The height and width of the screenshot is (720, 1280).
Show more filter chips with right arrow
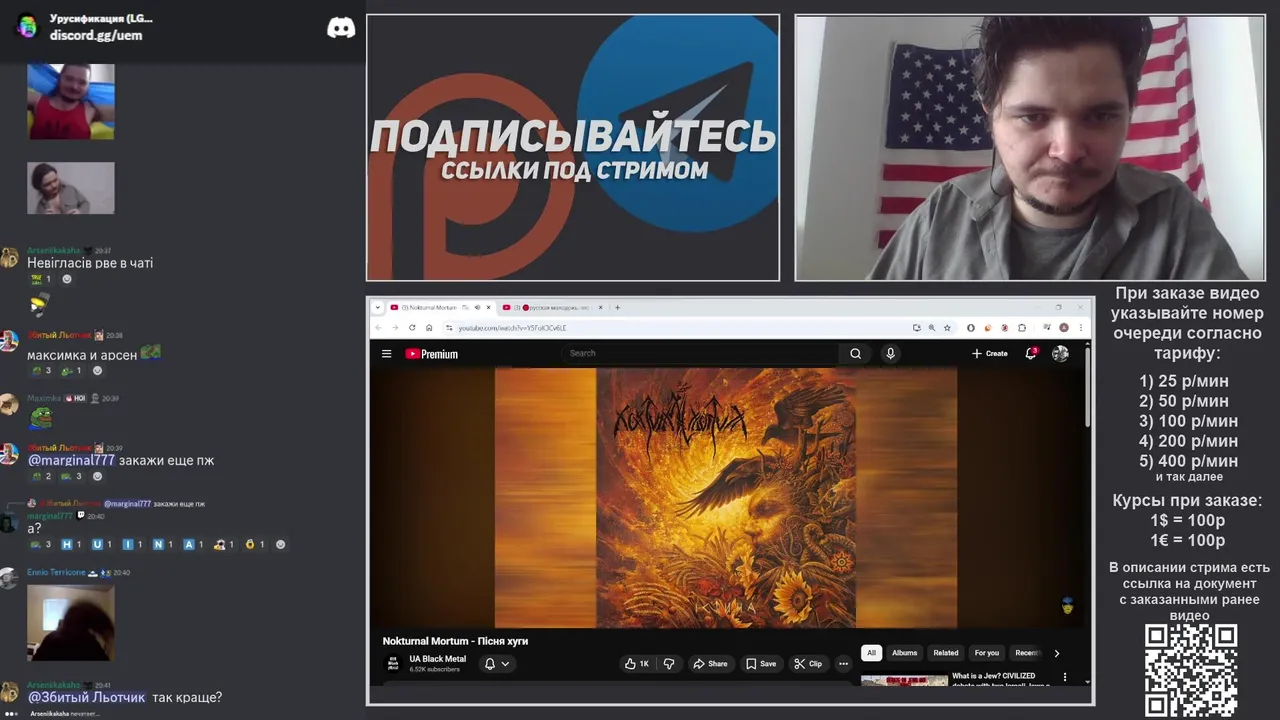point(1056,653)
